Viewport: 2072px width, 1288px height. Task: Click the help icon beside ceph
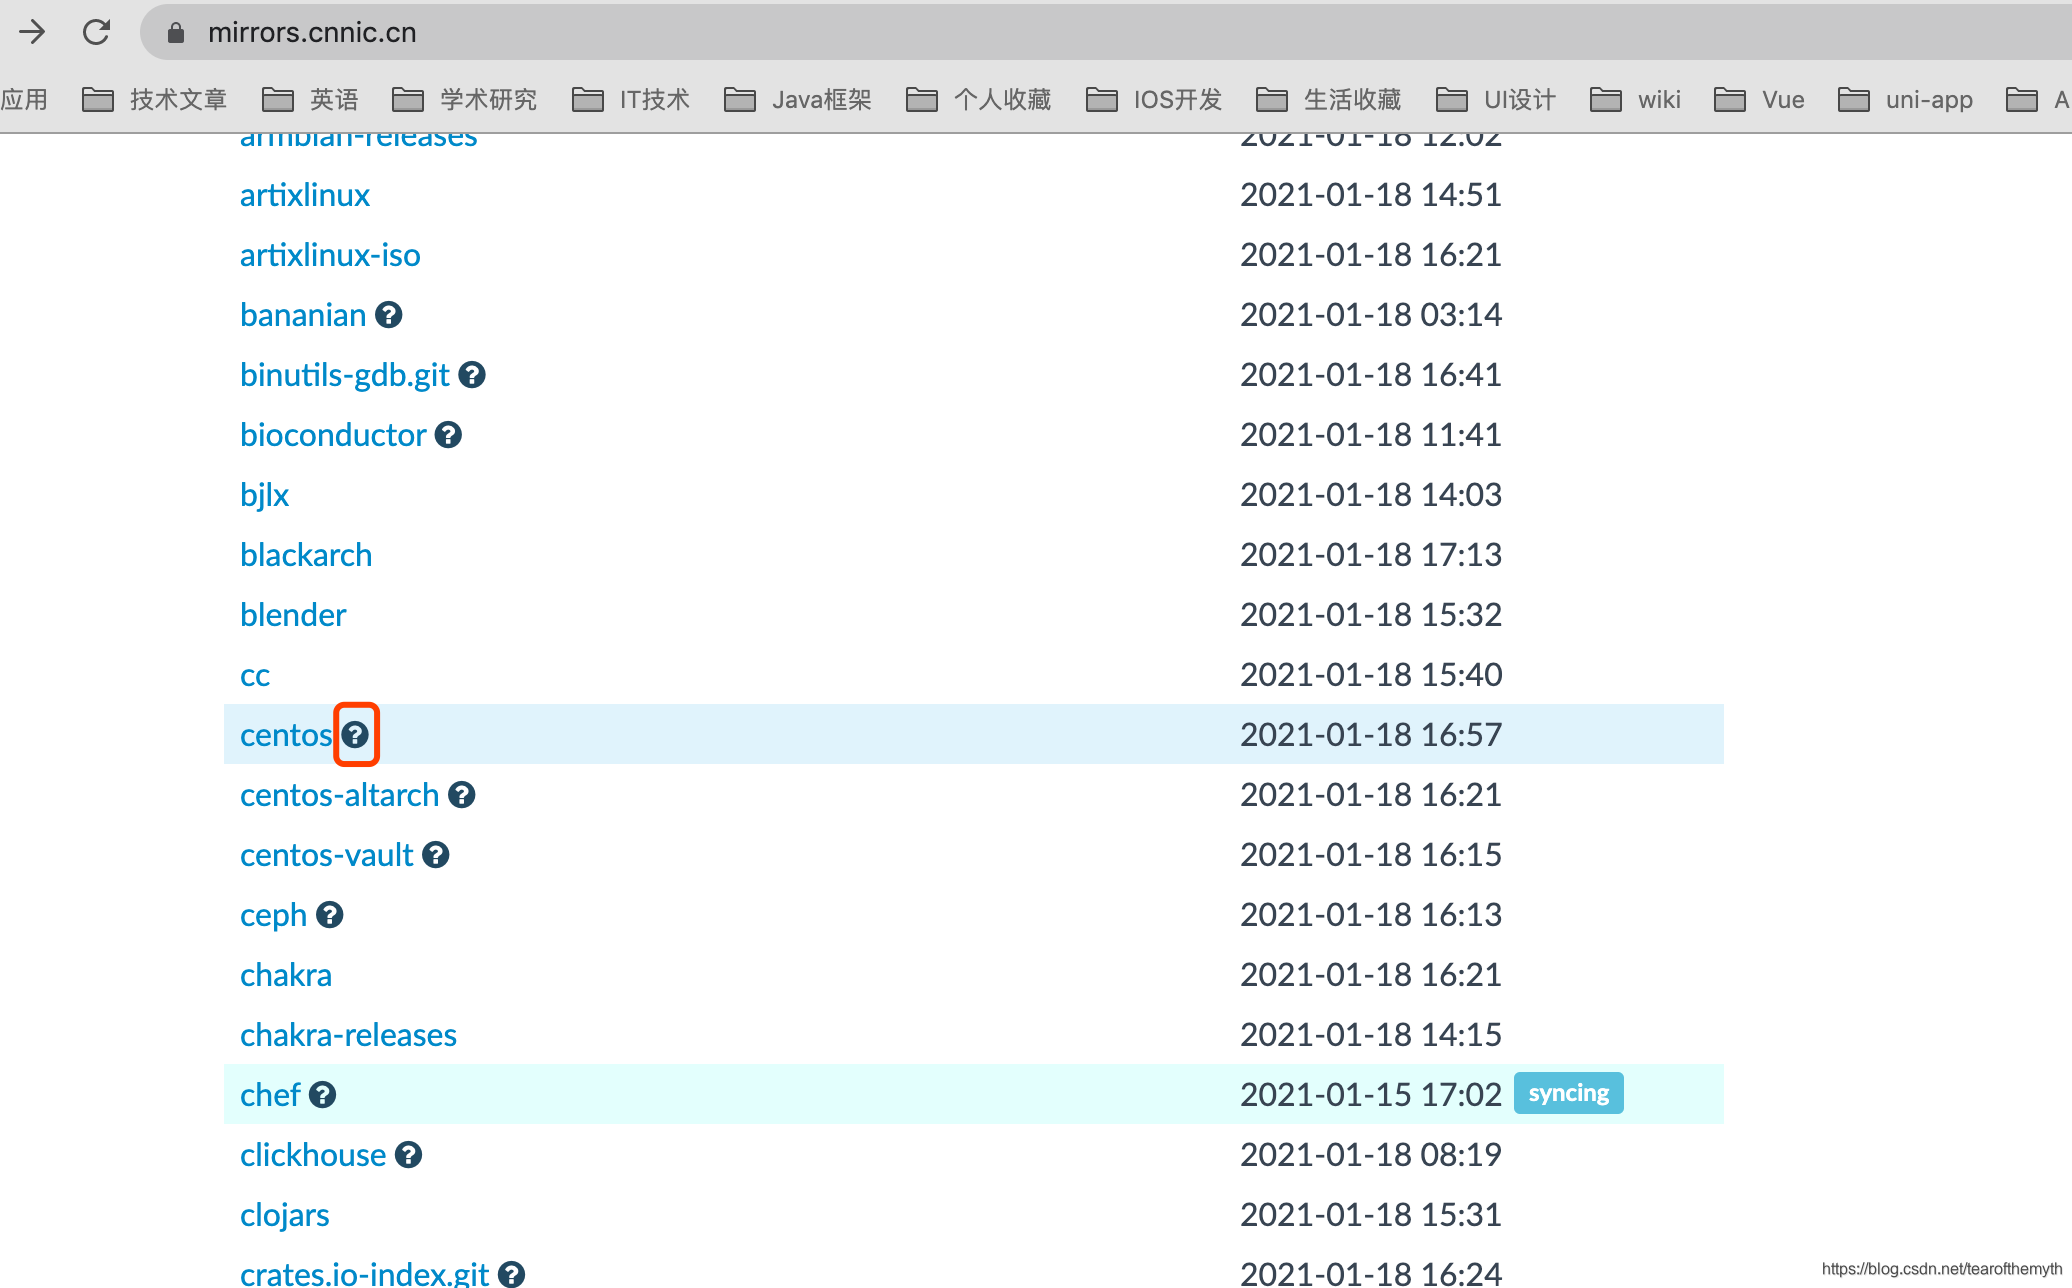pyautogui.click(x=329, y=915)
